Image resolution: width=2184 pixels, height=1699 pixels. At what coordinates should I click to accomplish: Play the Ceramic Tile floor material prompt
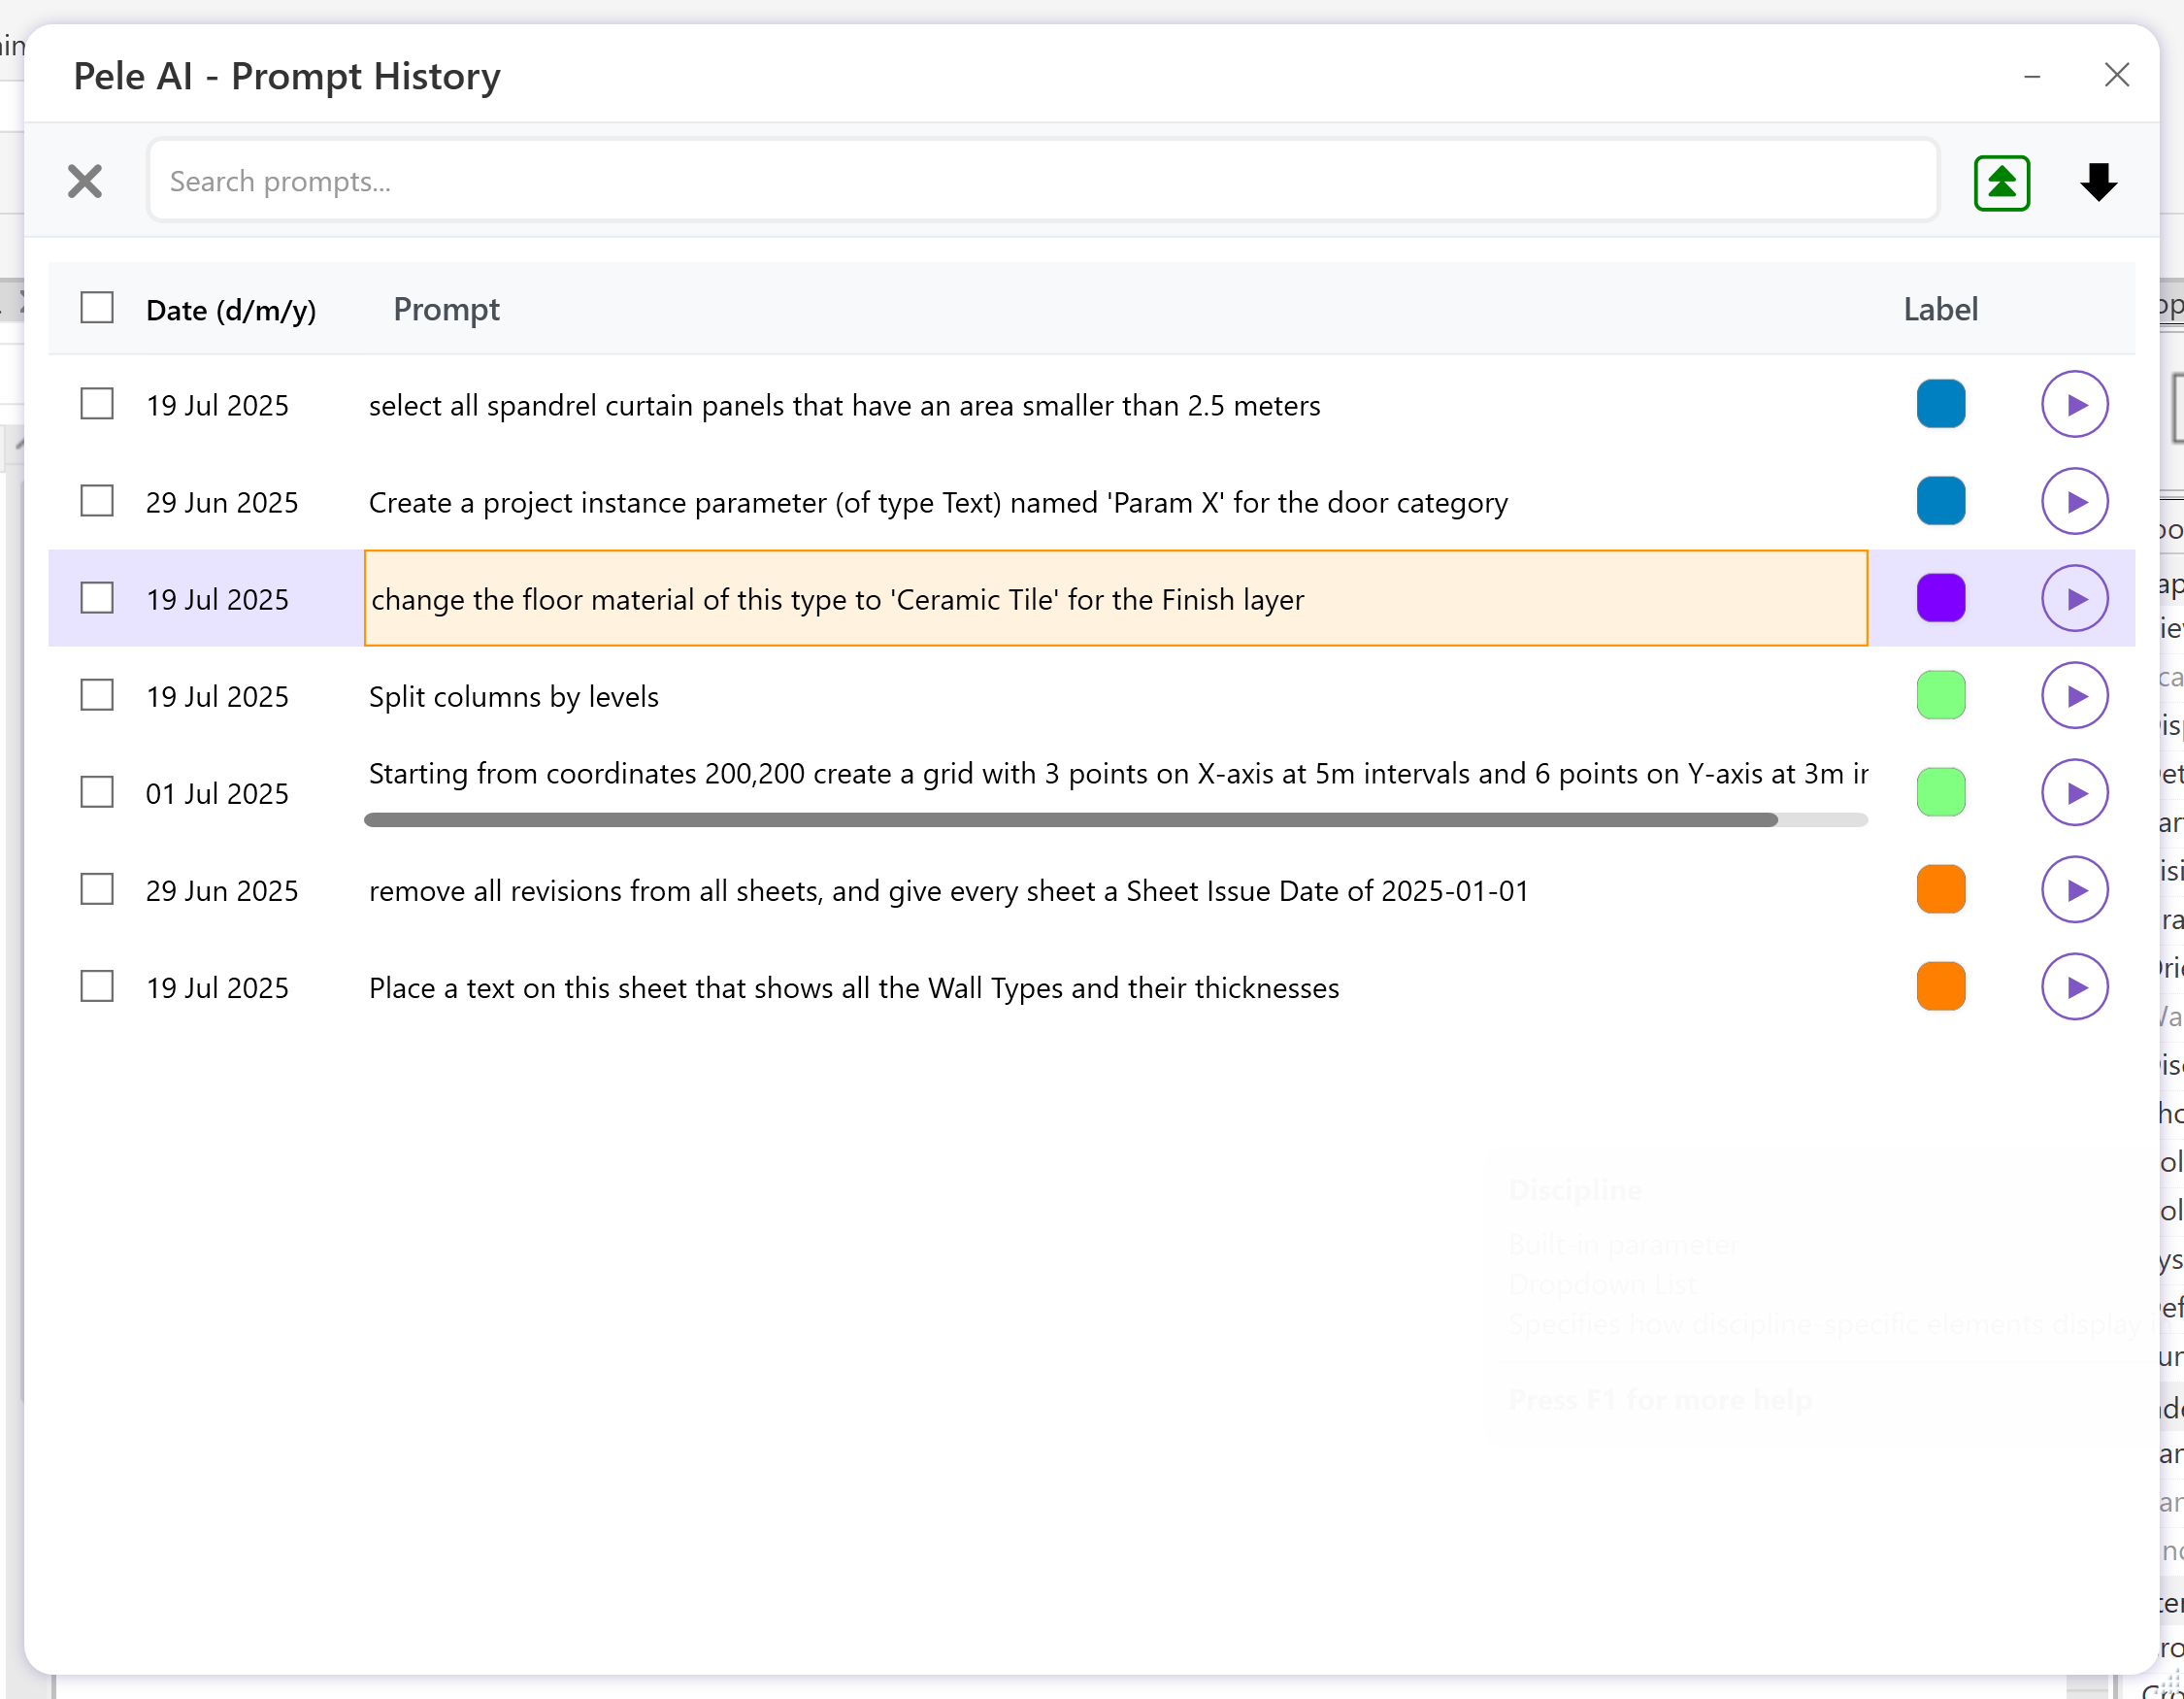(2074, 599)
